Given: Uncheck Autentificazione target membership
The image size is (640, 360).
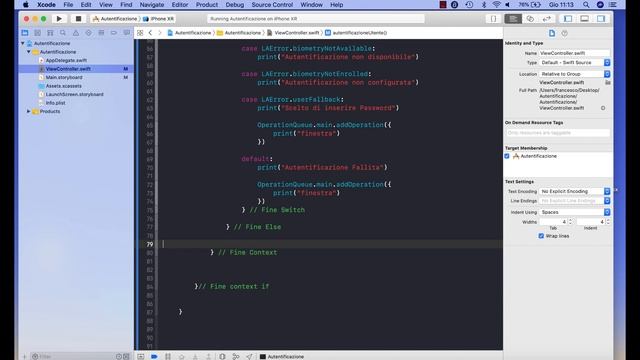Looking at the screenshot, I should tap(507, 156).
